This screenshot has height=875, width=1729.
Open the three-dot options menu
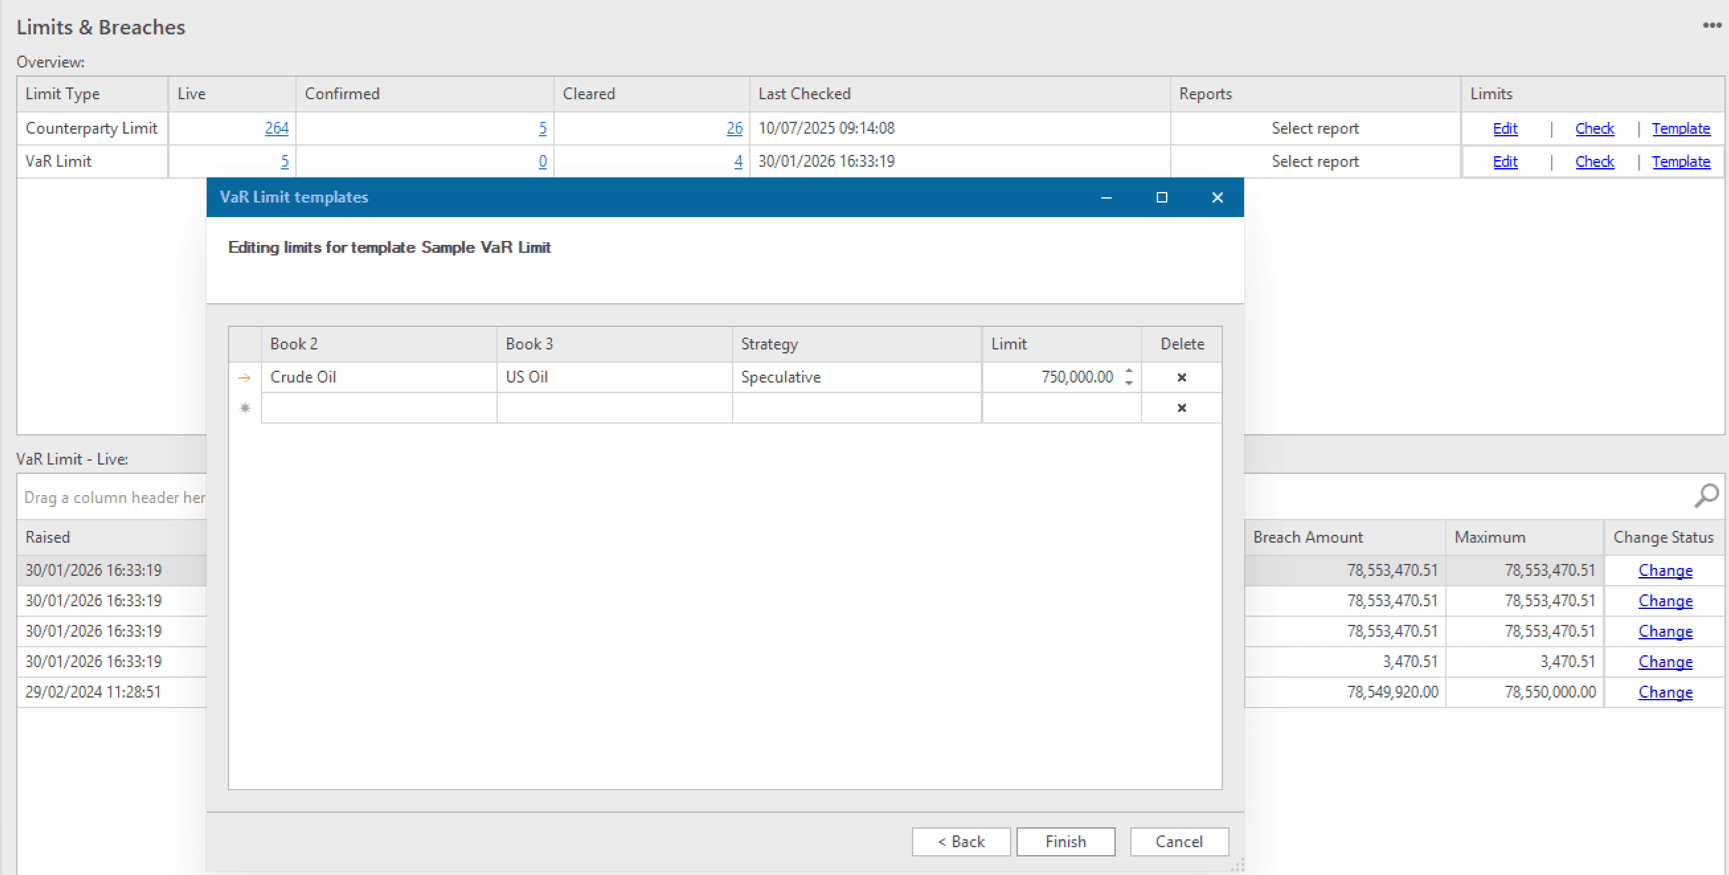[1711, 26]
